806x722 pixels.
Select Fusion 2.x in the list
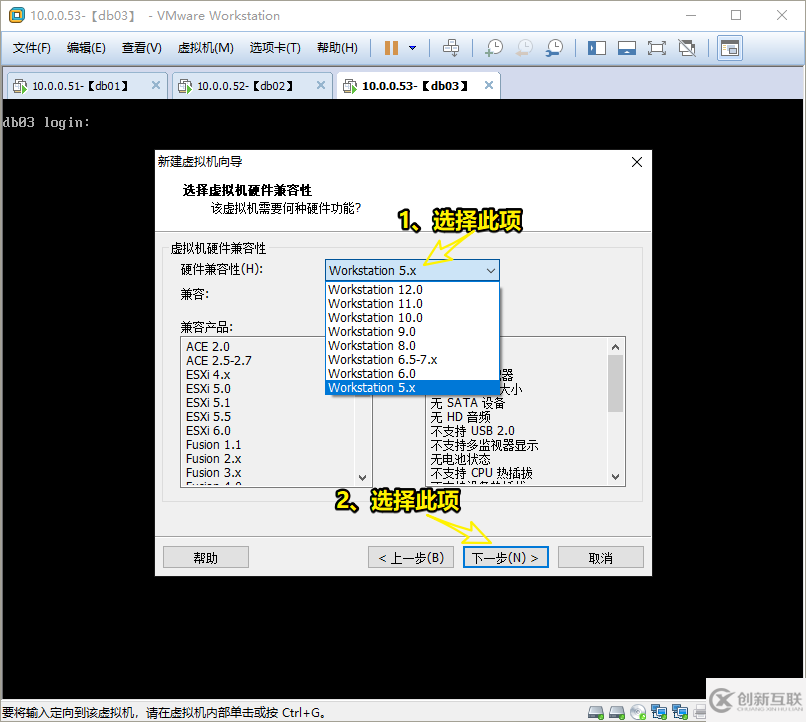[213, 458]
